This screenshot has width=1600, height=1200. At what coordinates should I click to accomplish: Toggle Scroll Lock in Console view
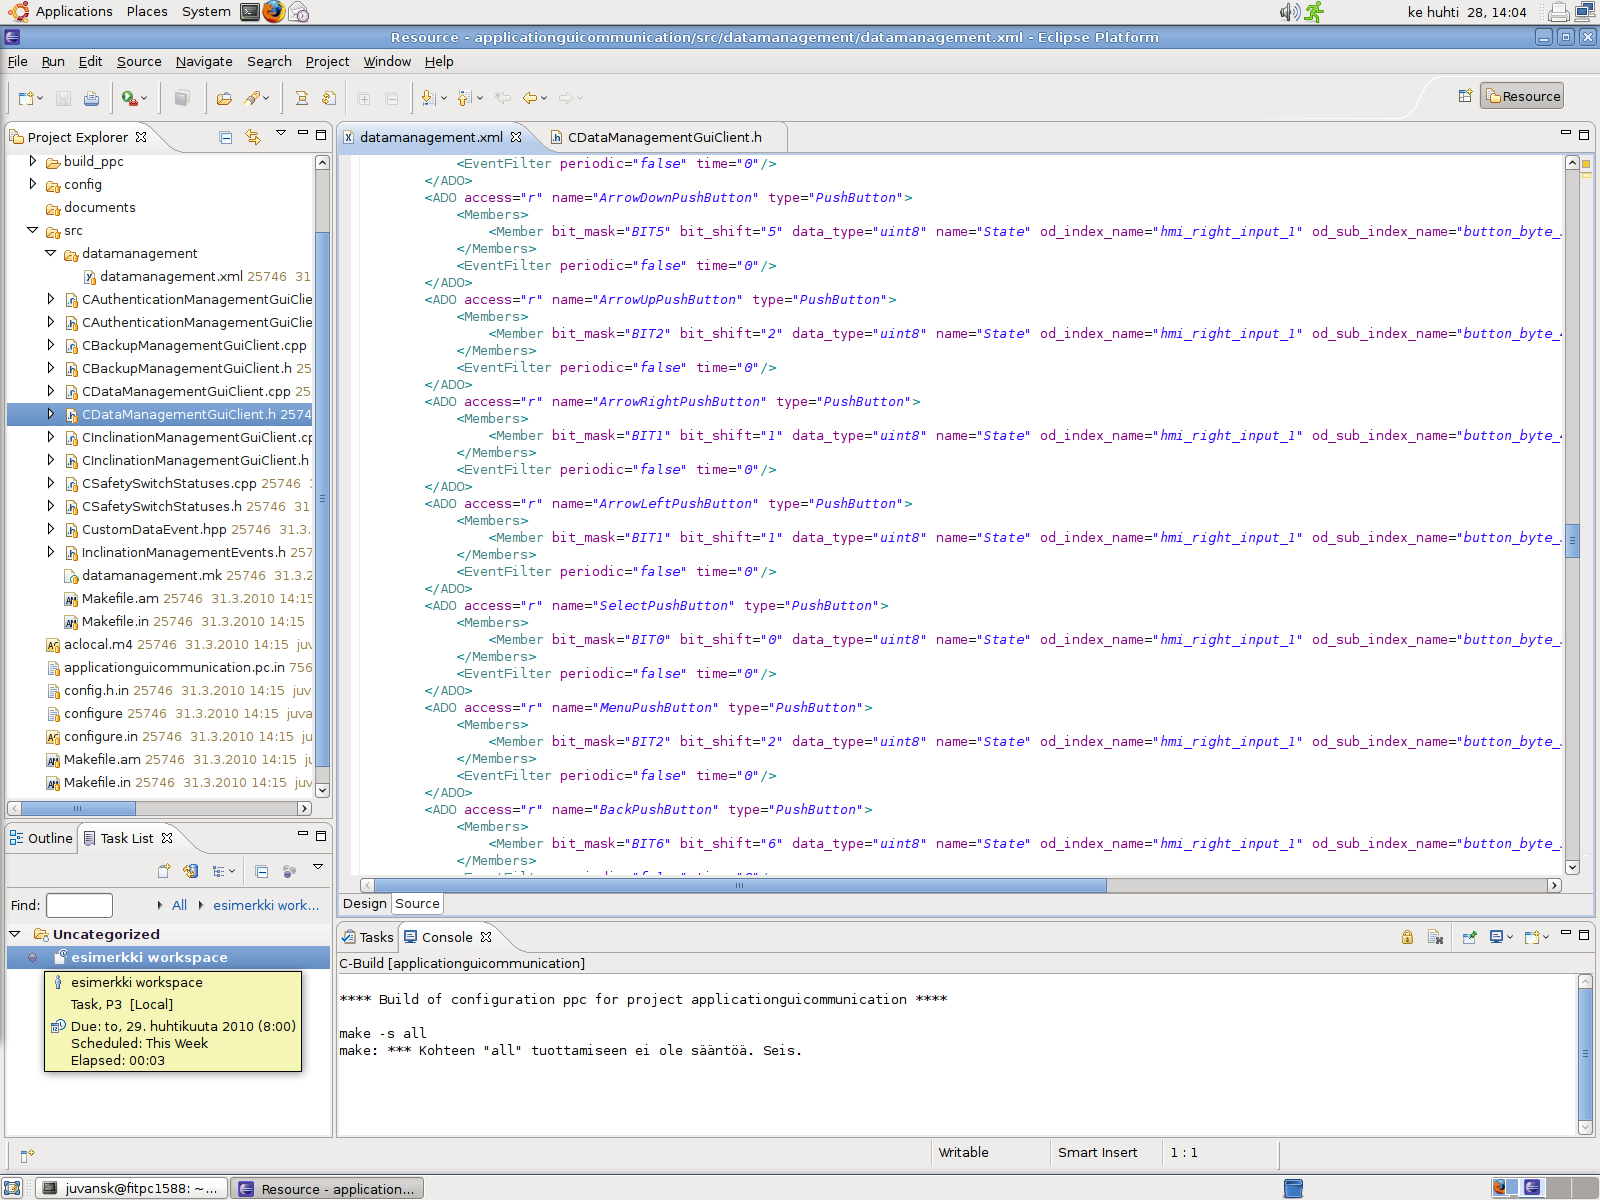[1407, 937]
